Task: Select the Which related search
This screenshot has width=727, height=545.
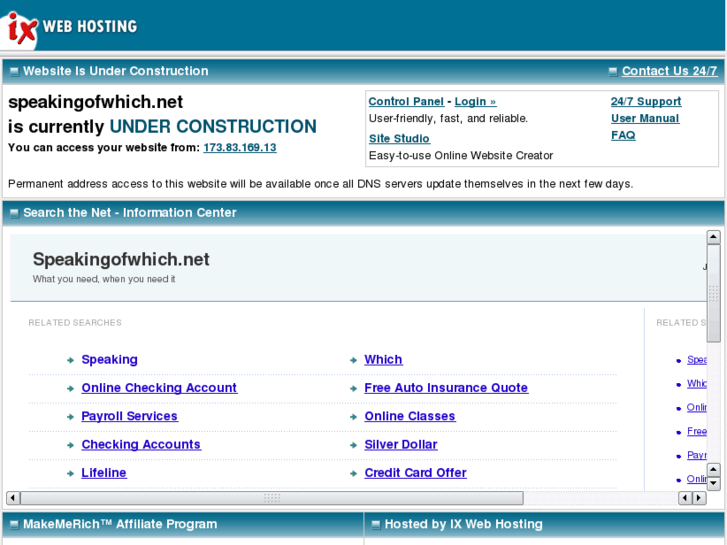Action: (x=383, y=359)
